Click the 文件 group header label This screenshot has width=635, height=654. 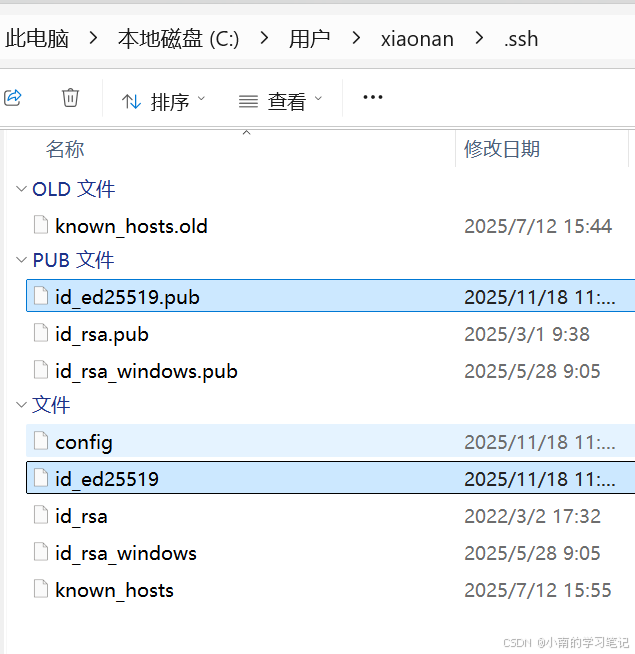(x=51, y=405)
